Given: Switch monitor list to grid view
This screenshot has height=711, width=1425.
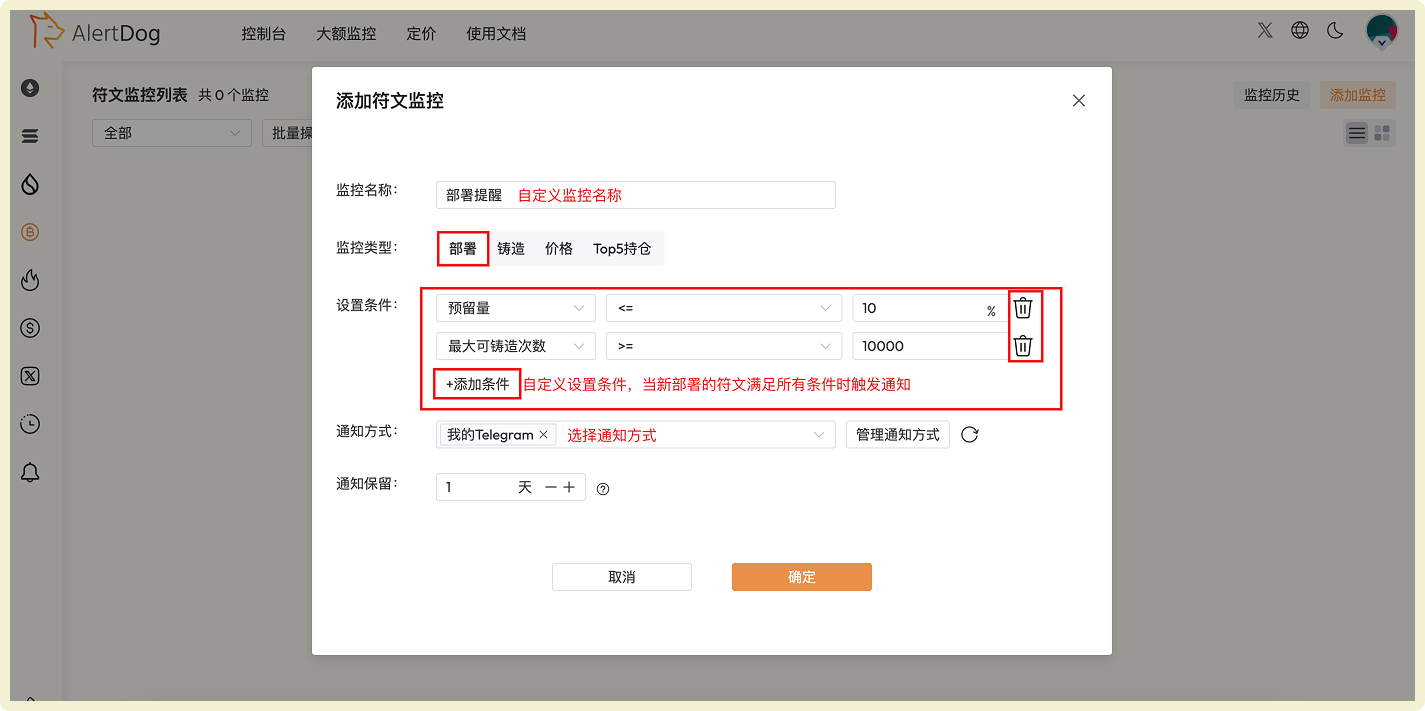Looking at the screenshot, I should pyautogui.click(x=1382, y=132).
